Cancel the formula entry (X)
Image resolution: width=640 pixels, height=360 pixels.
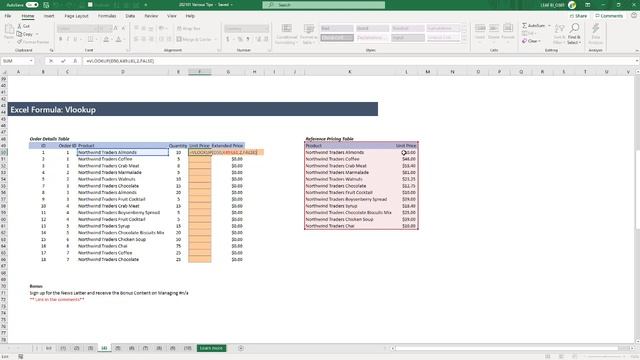pos(51,61)
